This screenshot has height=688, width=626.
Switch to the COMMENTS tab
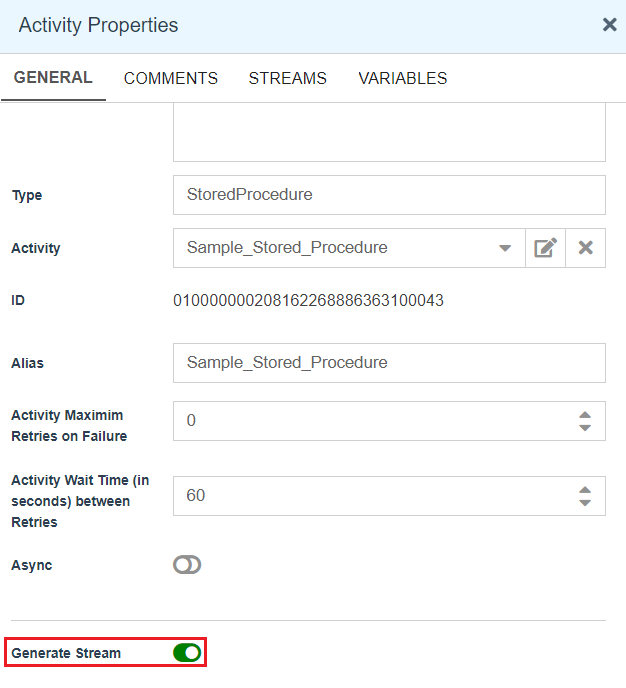point(171,78)
